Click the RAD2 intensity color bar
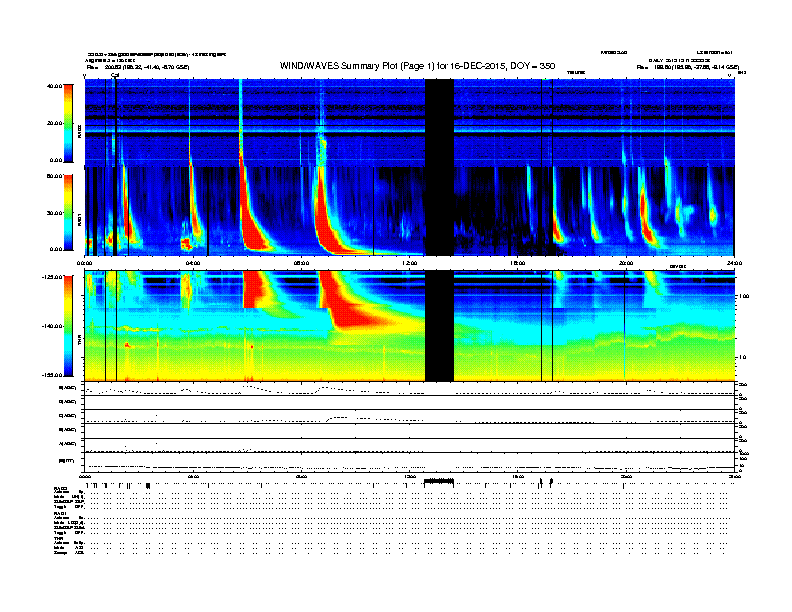This screenshot has height=612, width=792. click(x=68, y=123)
